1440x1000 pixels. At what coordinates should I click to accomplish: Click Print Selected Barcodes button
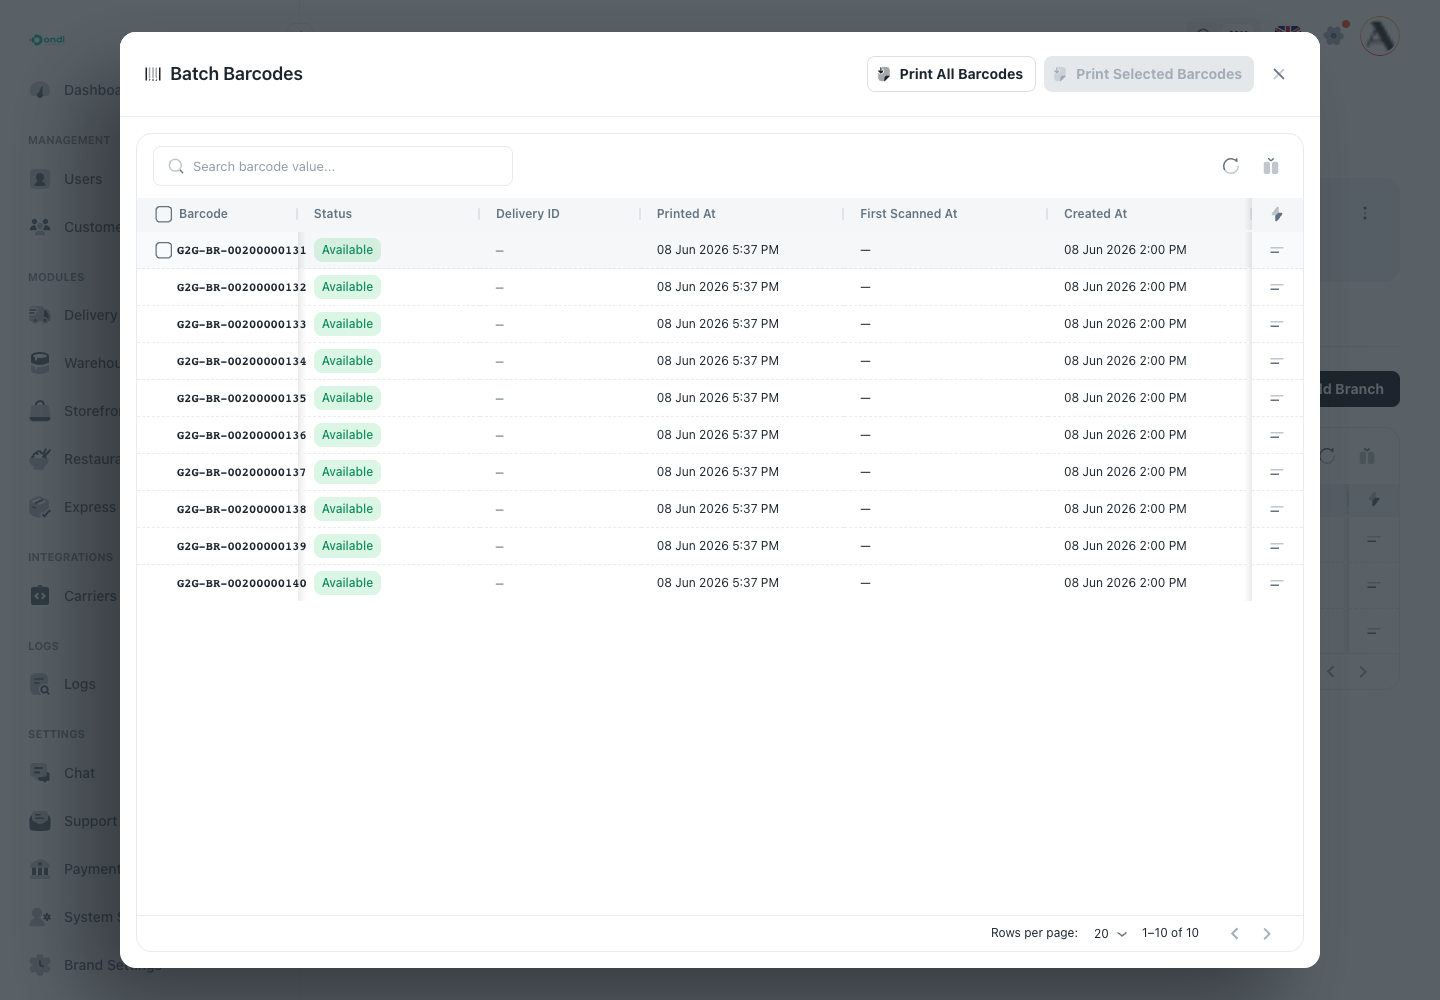(1149, 74)
